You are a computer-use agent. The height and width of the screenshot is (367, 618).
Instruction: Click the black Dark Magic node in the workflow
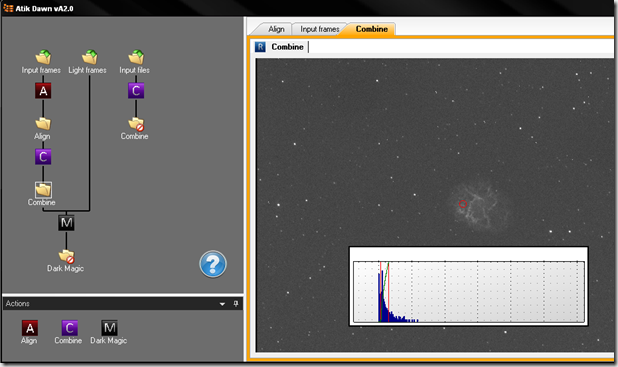tap(66, 223)
